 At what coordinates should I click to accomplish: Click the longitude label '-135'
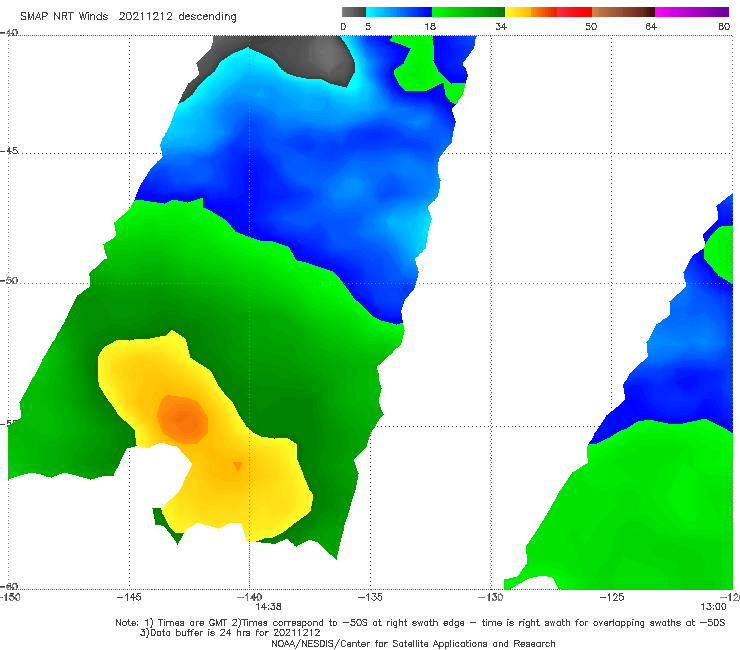pyautogui.click(x=370, y=598)
